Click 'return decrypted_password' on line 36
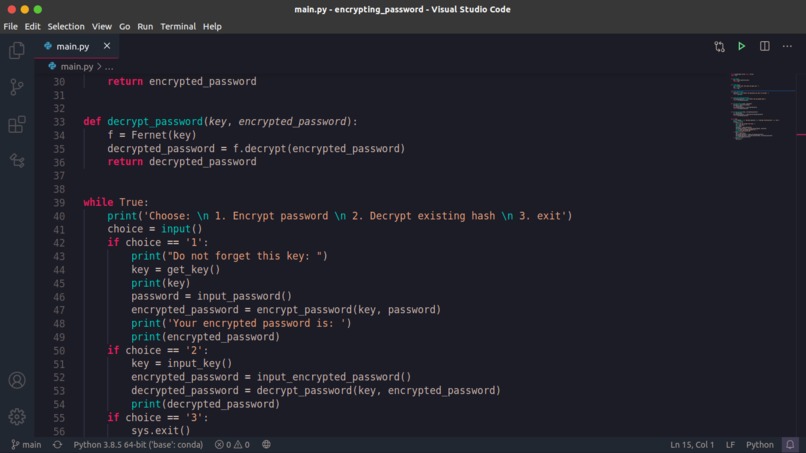The image size is (806, 453). tap(182, 161)
